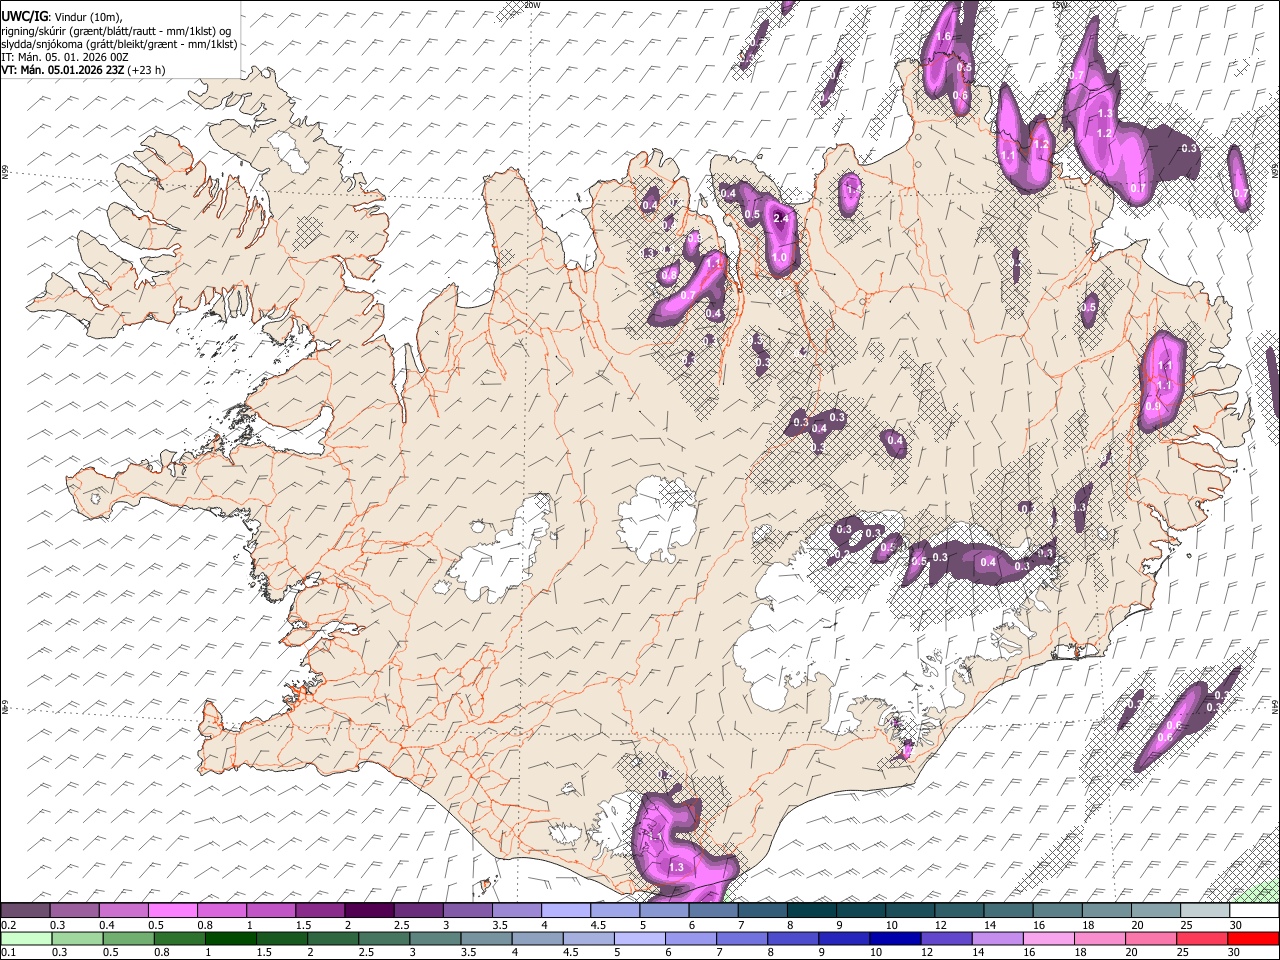Image resolution: width=1280 pixels, height=960 pixels.
Task: Pick the lavender 4–4.5 swatch, upper legend
Action: [565, 911]
